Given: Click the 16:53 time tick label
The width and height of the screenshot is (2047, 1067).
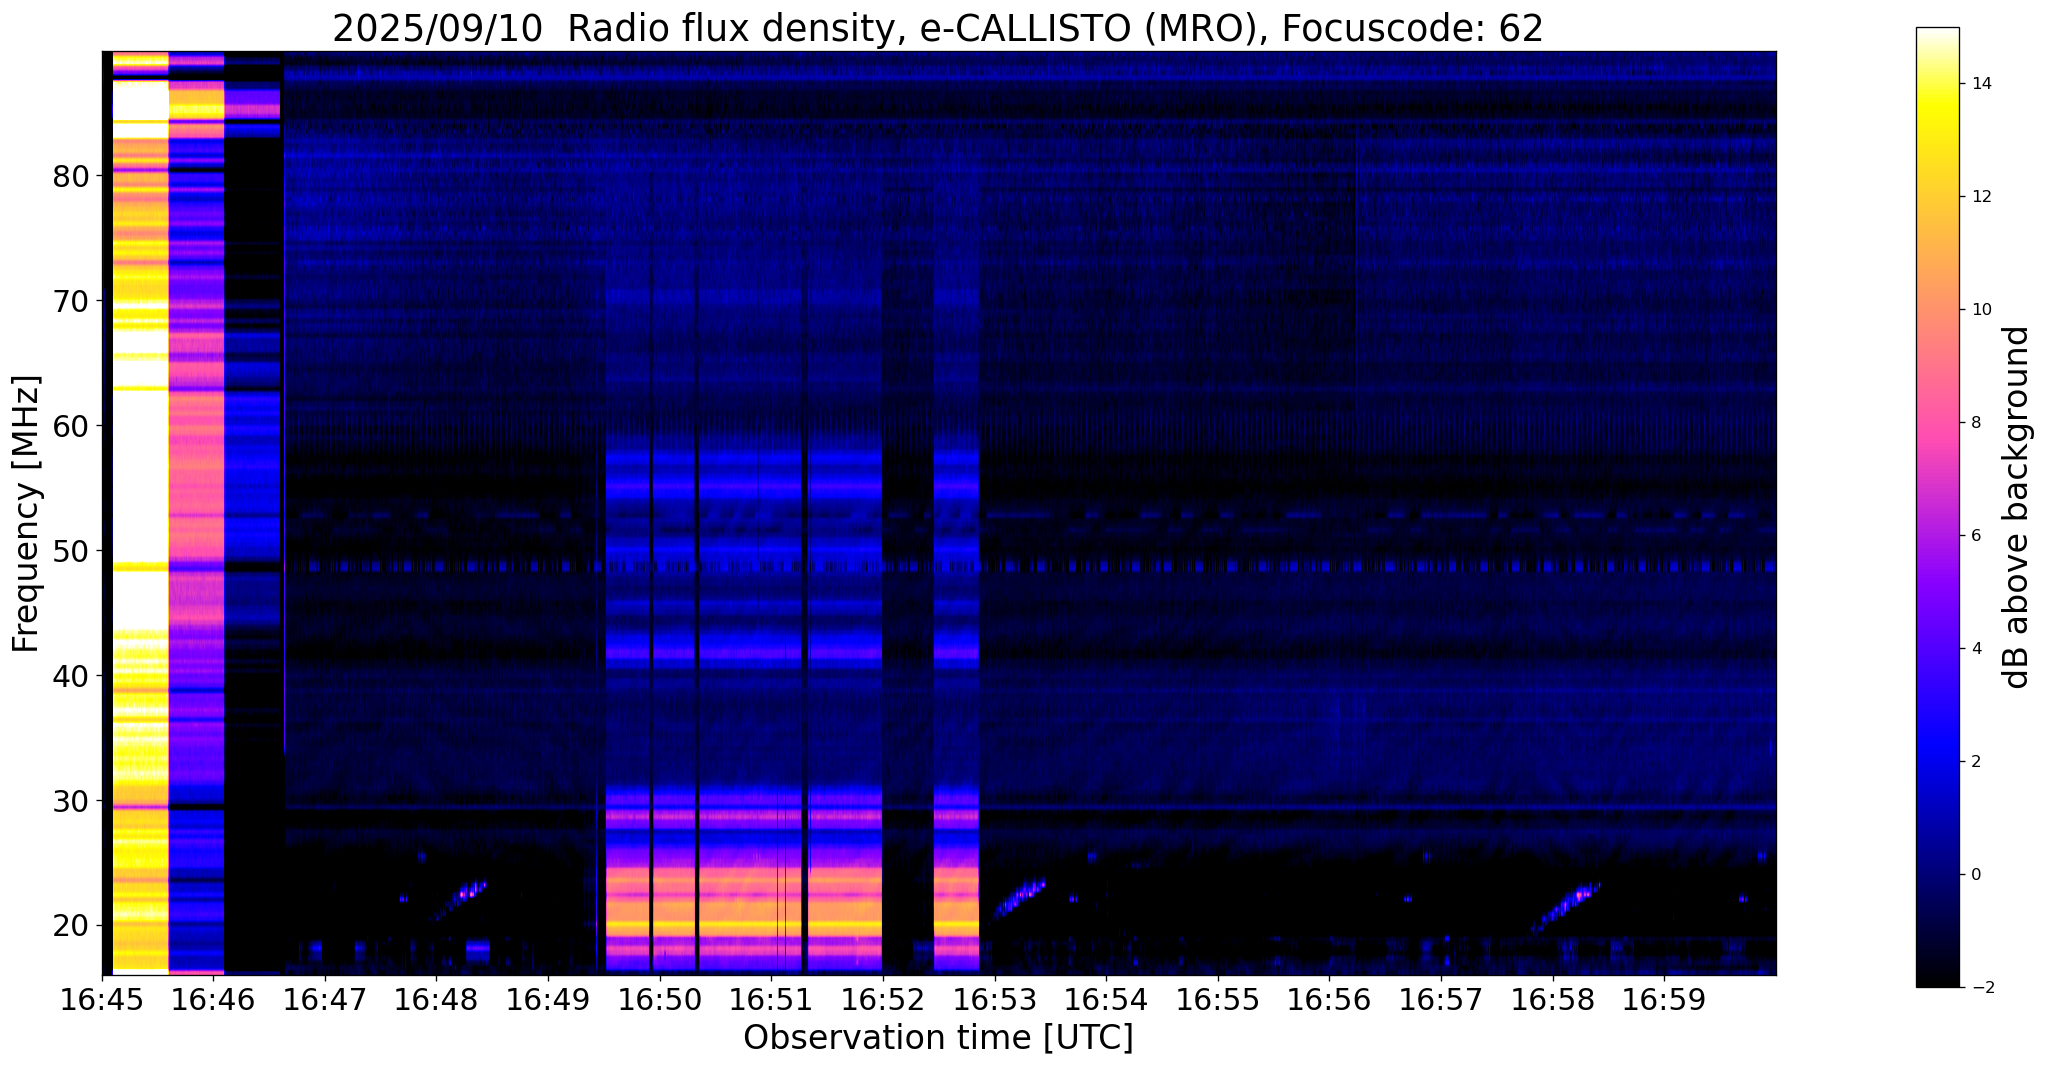Looking at the screenshot, I should click(994, 999).
